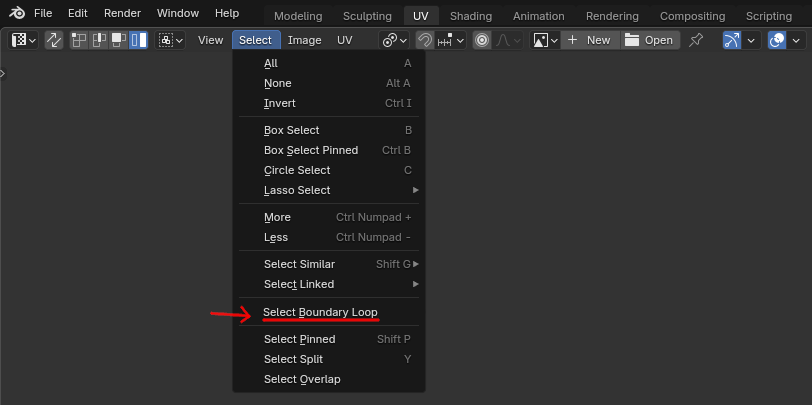This screenshot has height=405, width=812.
Task: Expand the overlays options arrow
Action: point(796,40)
